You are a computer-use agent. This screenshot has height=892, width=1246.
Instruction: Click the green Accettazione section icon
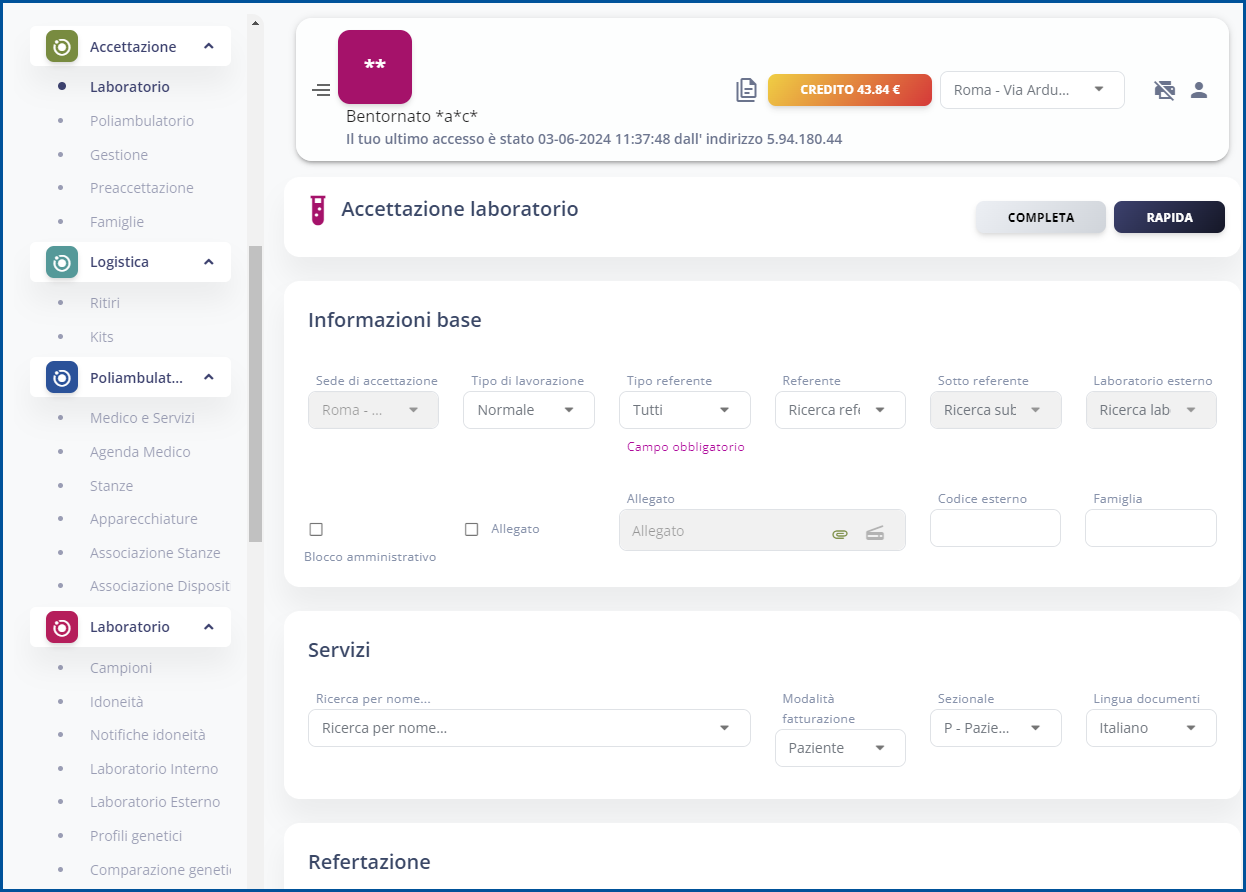(x=62, y=46)
